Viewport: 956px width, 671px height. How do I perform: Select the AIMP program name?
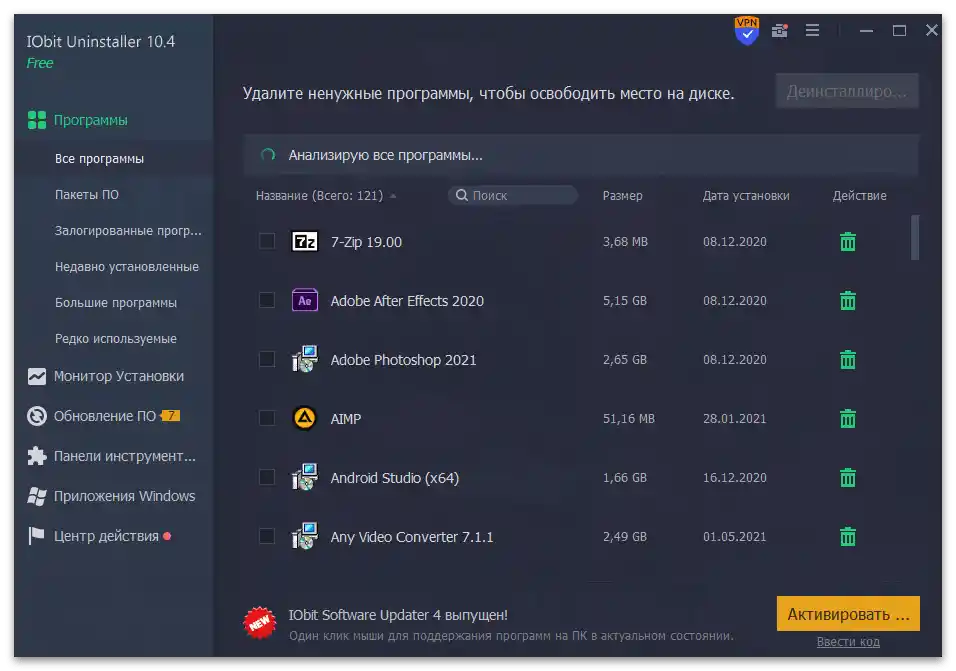(346, 419)
